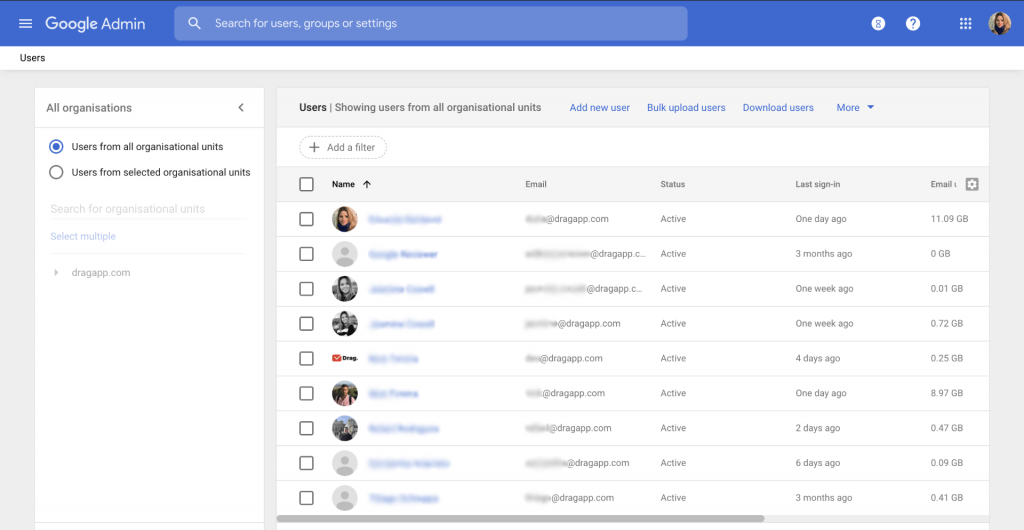Click the Name sort arrow

(367, 185)
